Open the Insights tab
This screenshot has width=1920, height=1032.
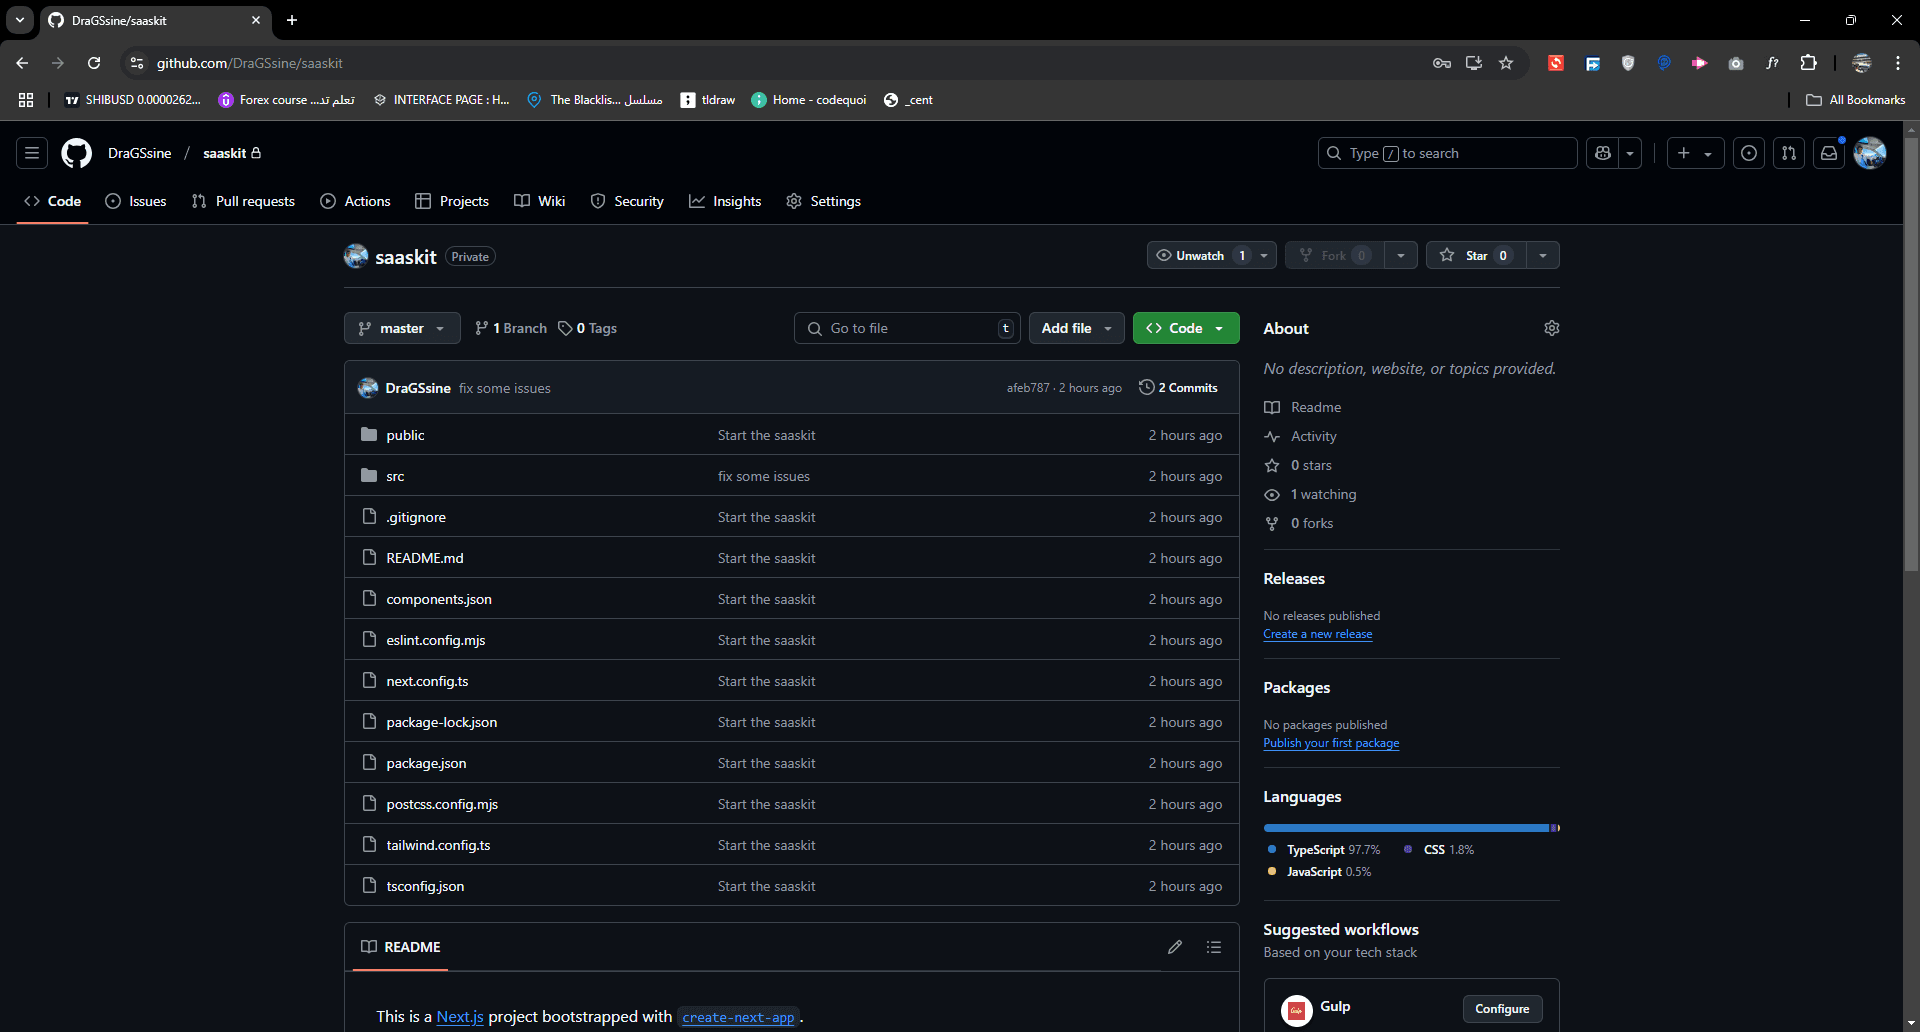(725, 201)
